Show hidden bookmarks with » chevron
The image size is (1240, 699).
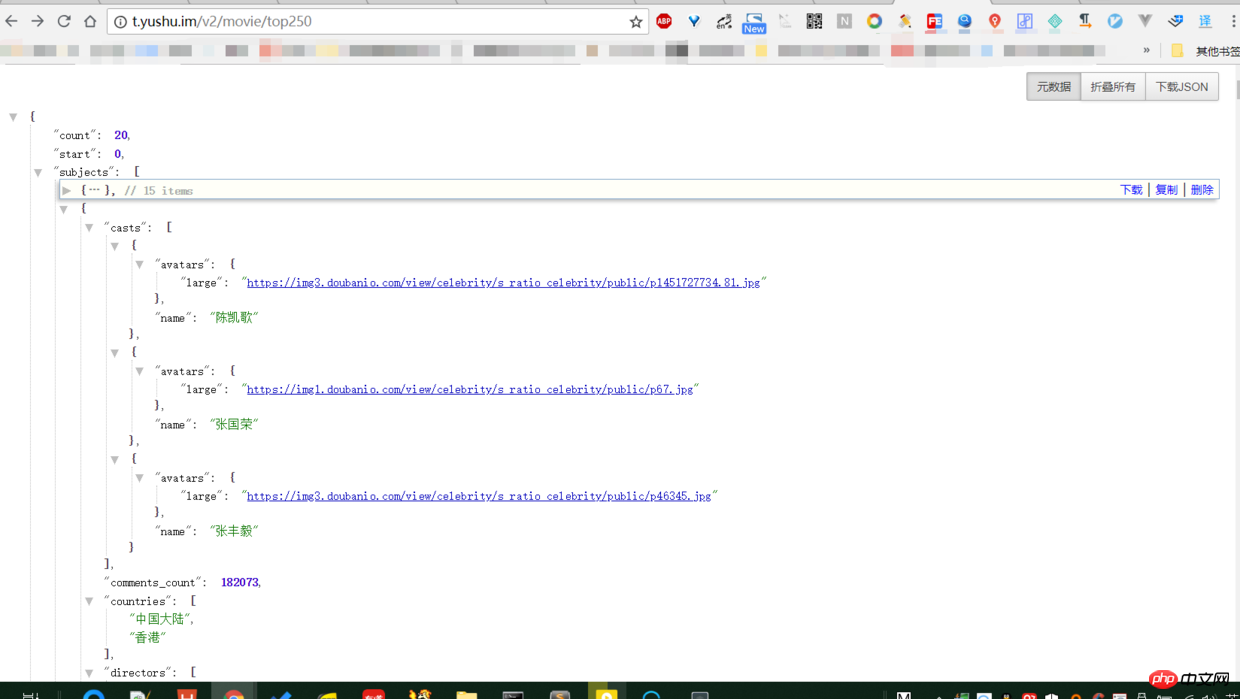tap(1146, 50)
